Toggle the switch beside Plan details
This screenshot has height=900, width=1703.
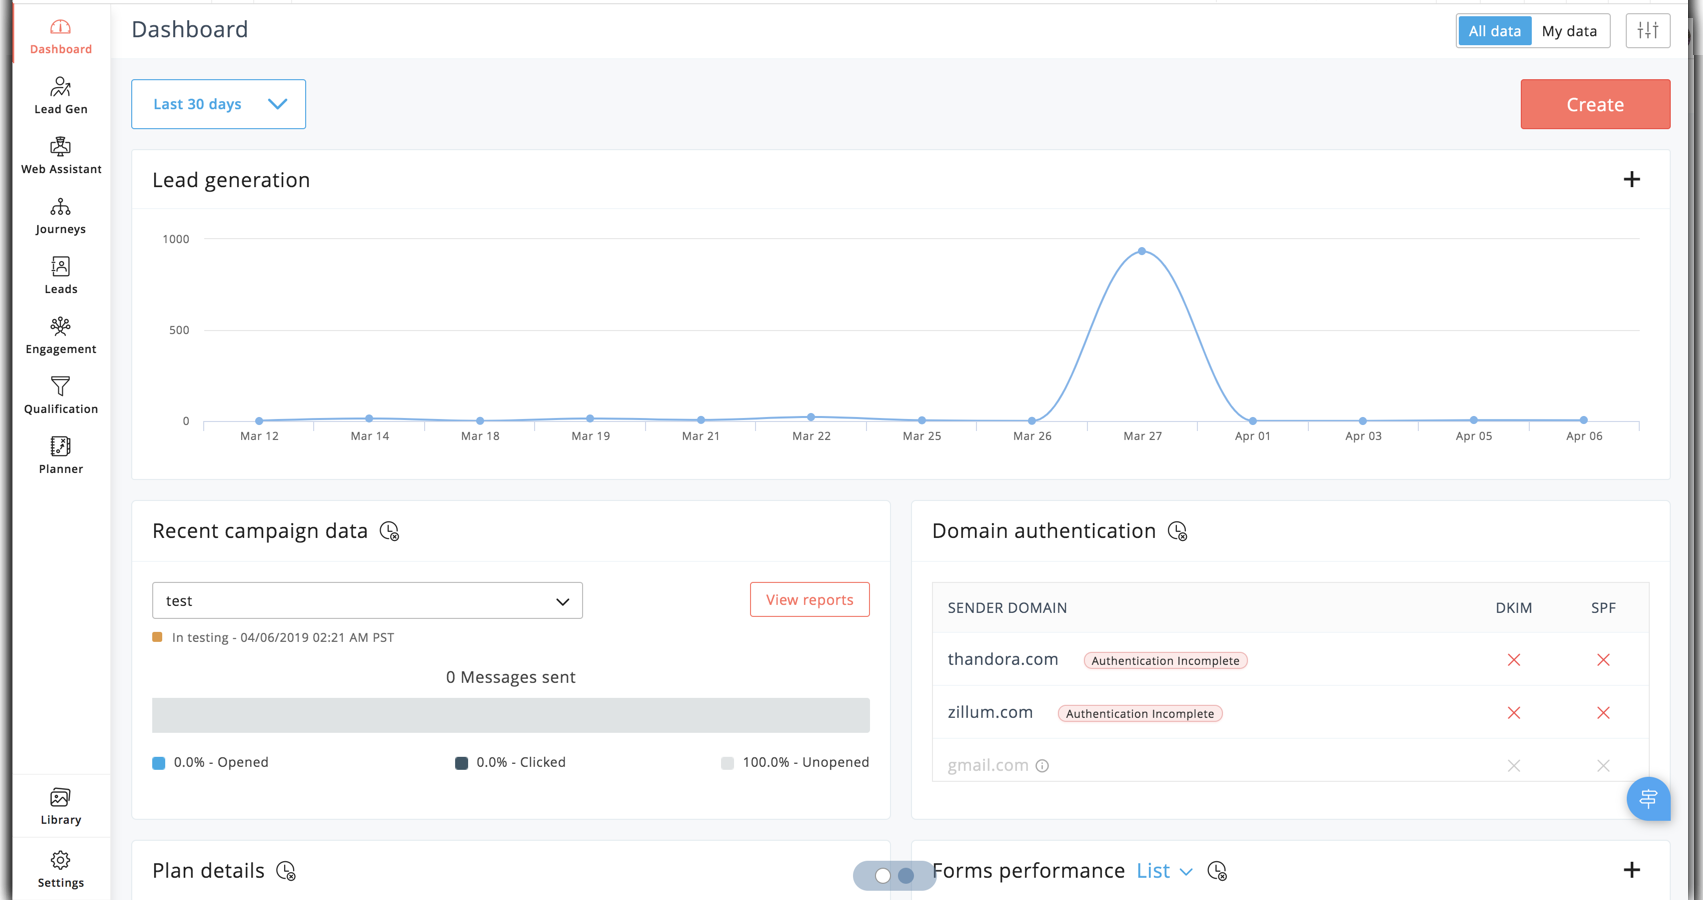pos(894,875)
